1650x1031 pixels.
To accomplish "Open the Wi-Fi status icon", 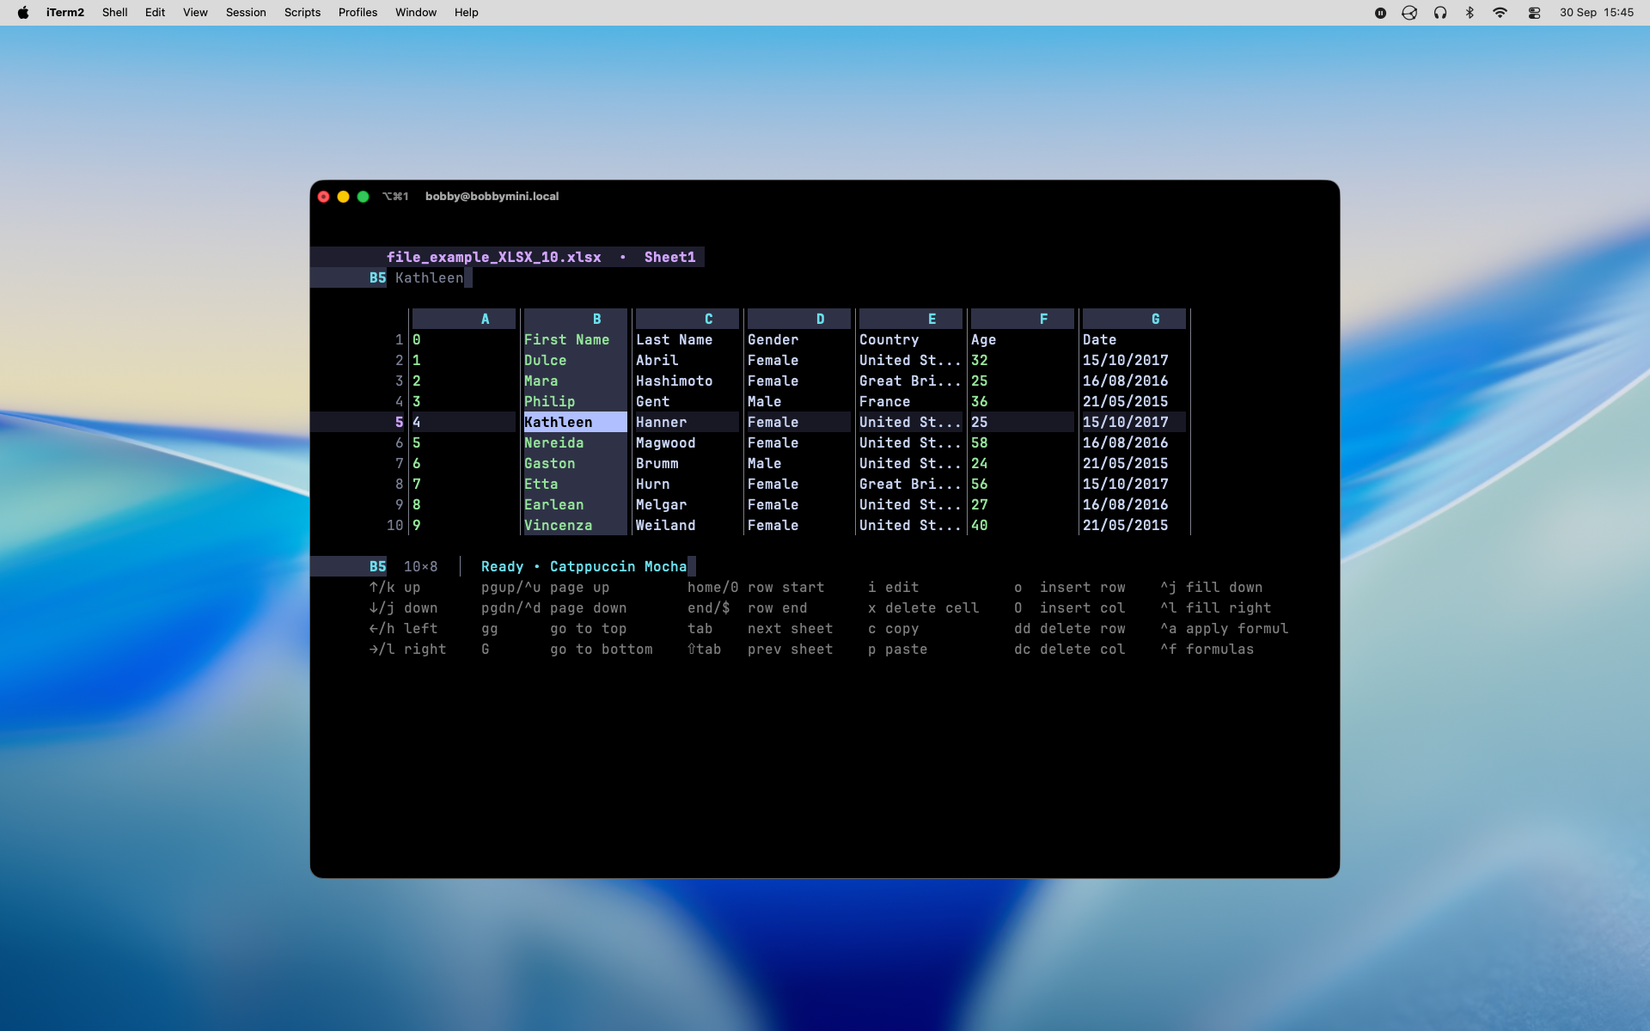I will (1499, 13).
